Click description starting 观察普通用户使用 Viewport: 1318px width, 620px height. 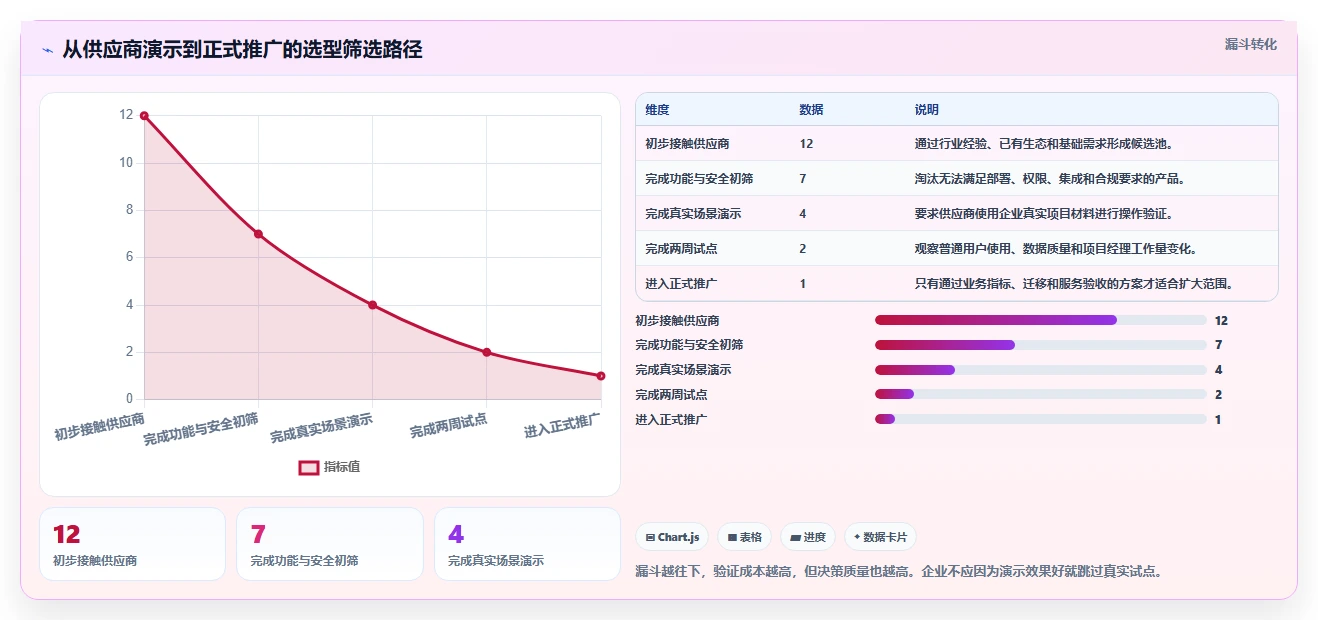[1056, 249]
